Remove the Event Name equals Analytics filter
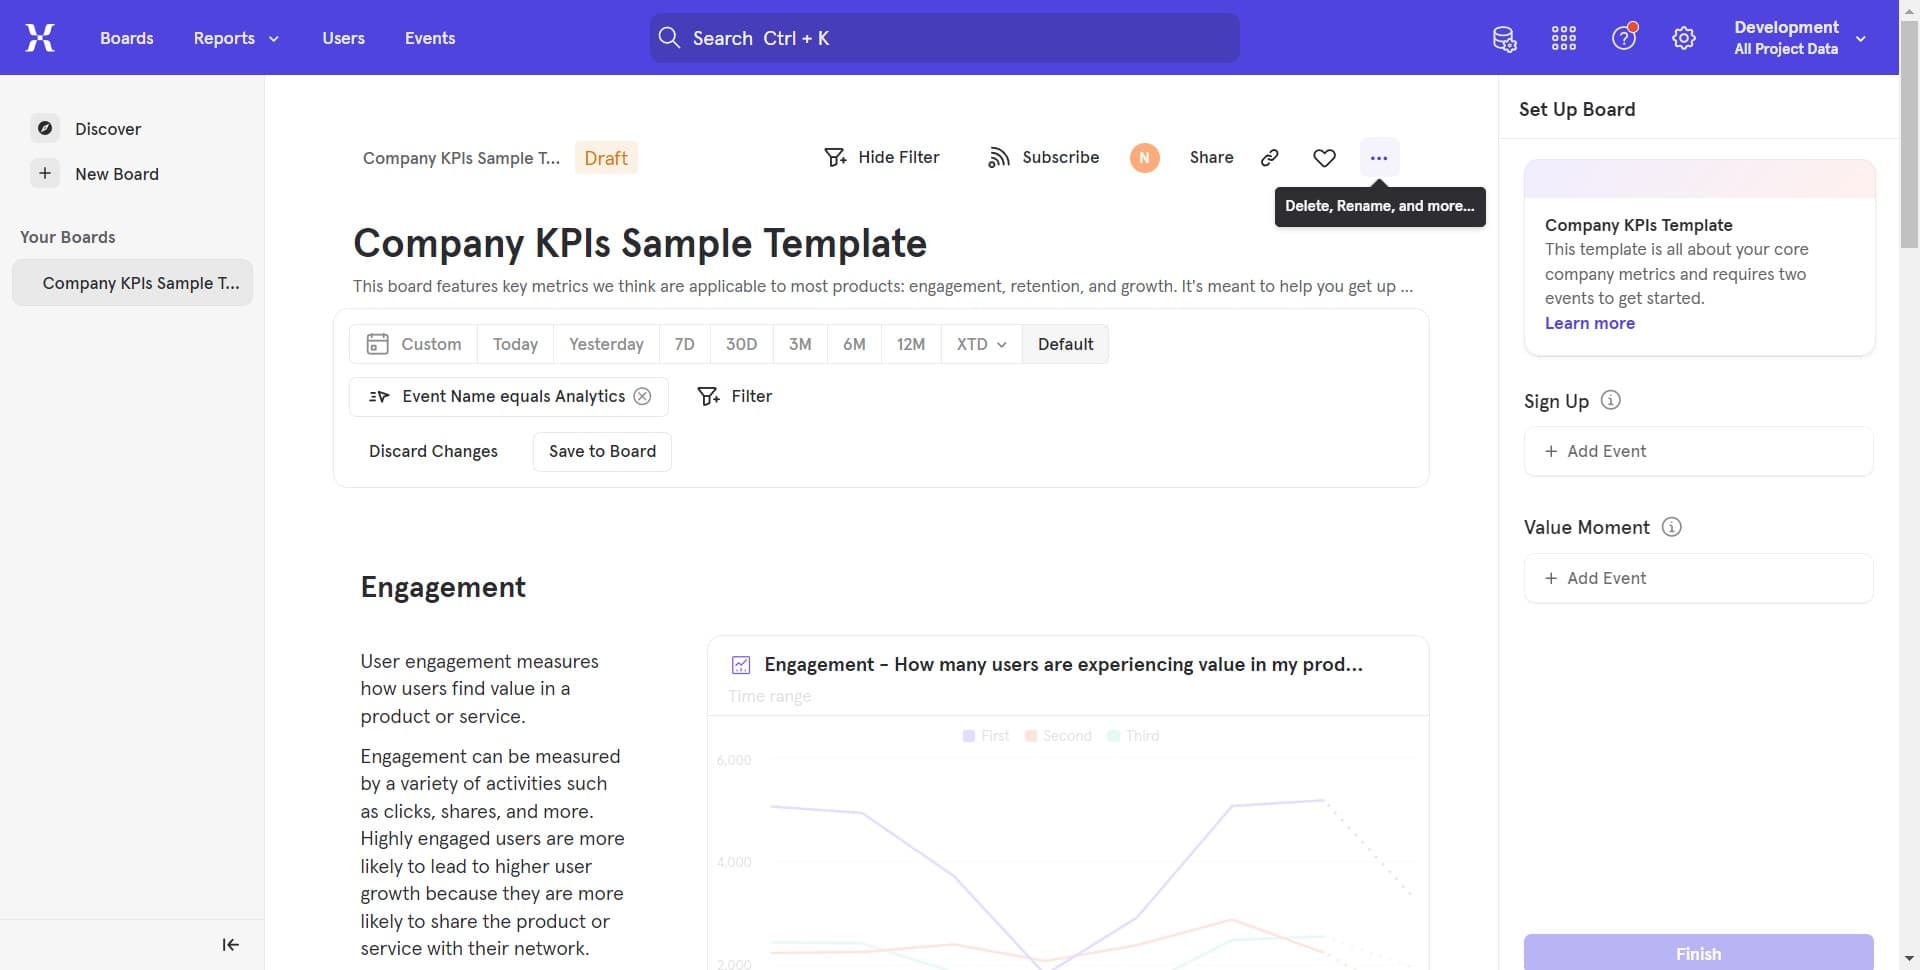Viewport: 1920px width, 970px height. point(643,397)
